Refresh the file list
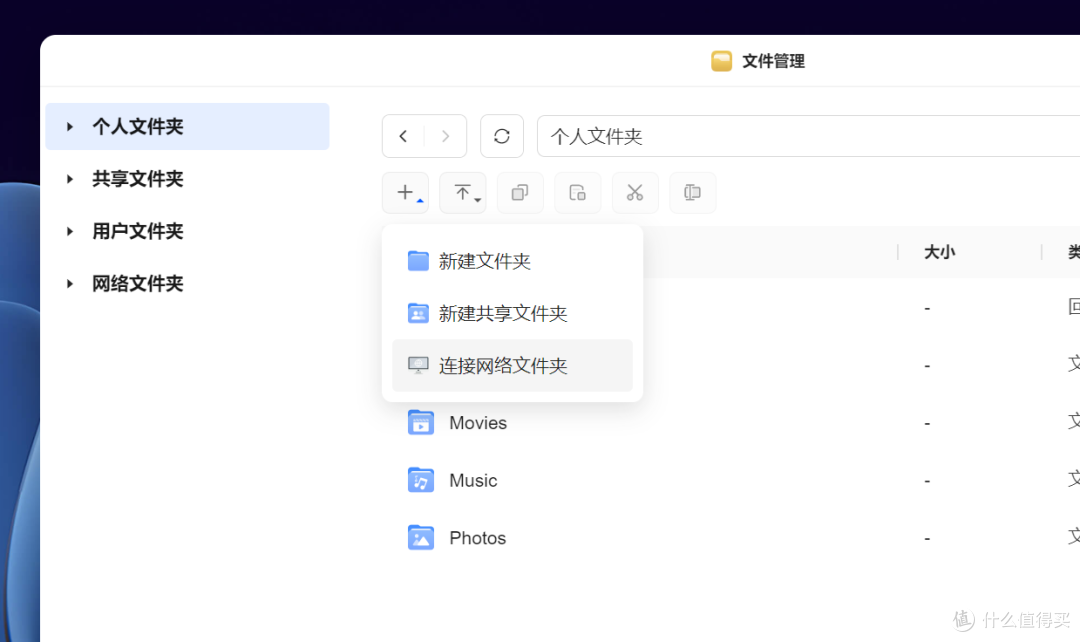This screenshot has width=1080, height=642. point(501,136)
